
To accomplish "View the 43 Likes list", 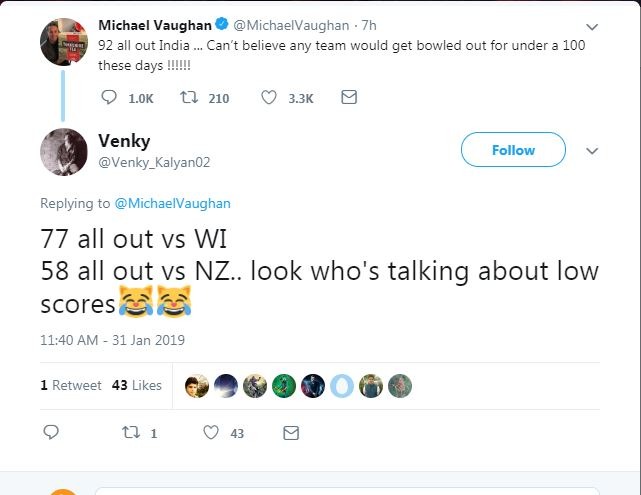I will [137, 385].
